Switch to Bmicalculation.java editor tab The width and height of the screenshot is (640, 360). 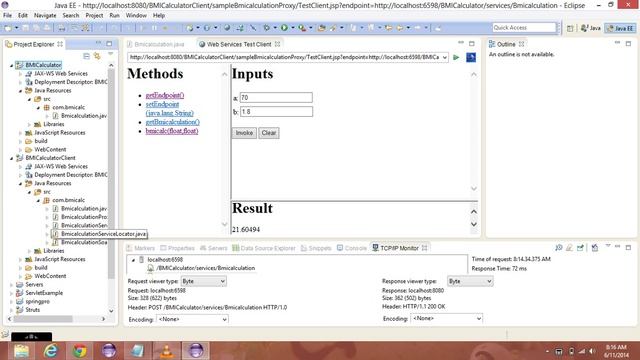(x=155, y=44)
